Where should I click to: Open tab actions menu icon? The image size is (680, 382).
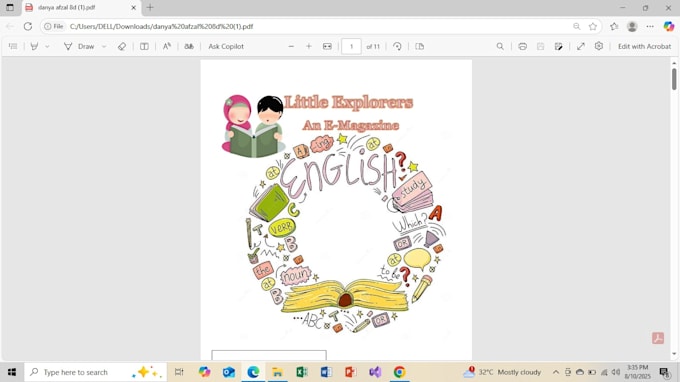coord(10,7)
